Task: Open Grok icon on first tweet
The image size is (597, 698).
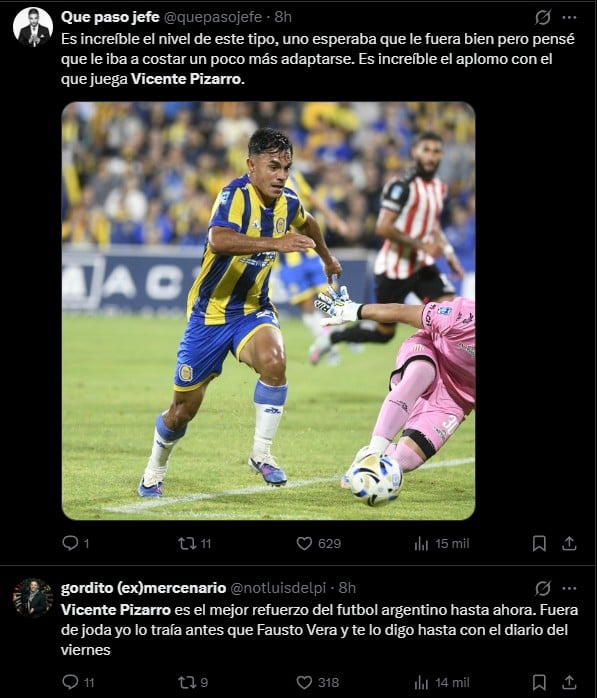Action: point(543,17)
